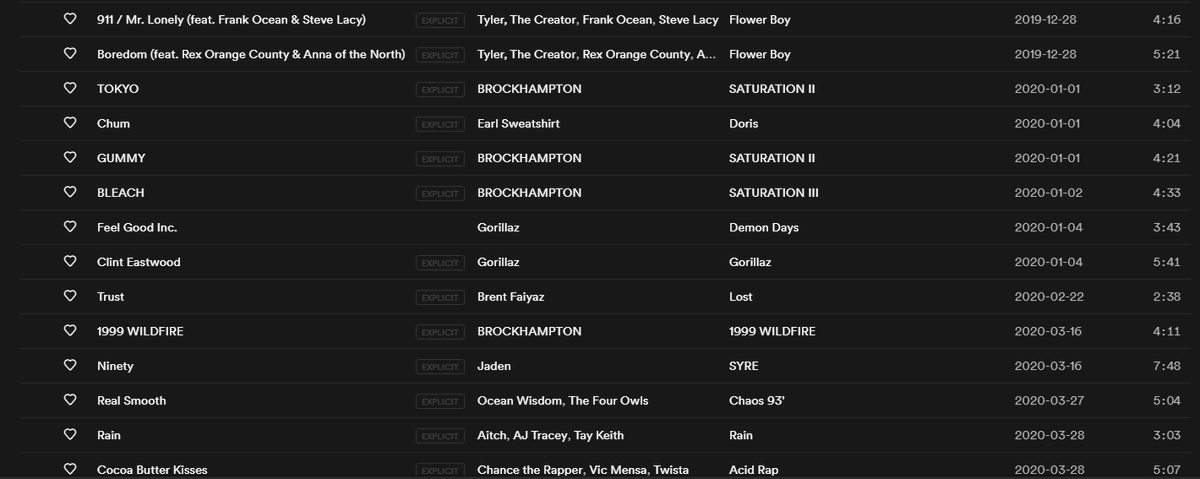Click heart beside Real Smooth
The height and width of the screenshot is (479, 1200).
click(70, 401)
